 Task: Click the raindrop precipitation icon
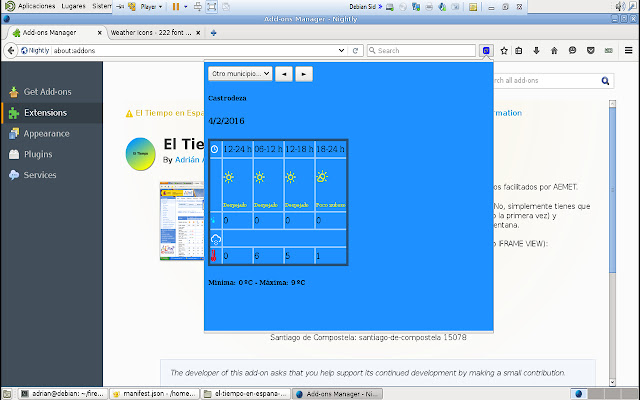(x=213, y=220)
